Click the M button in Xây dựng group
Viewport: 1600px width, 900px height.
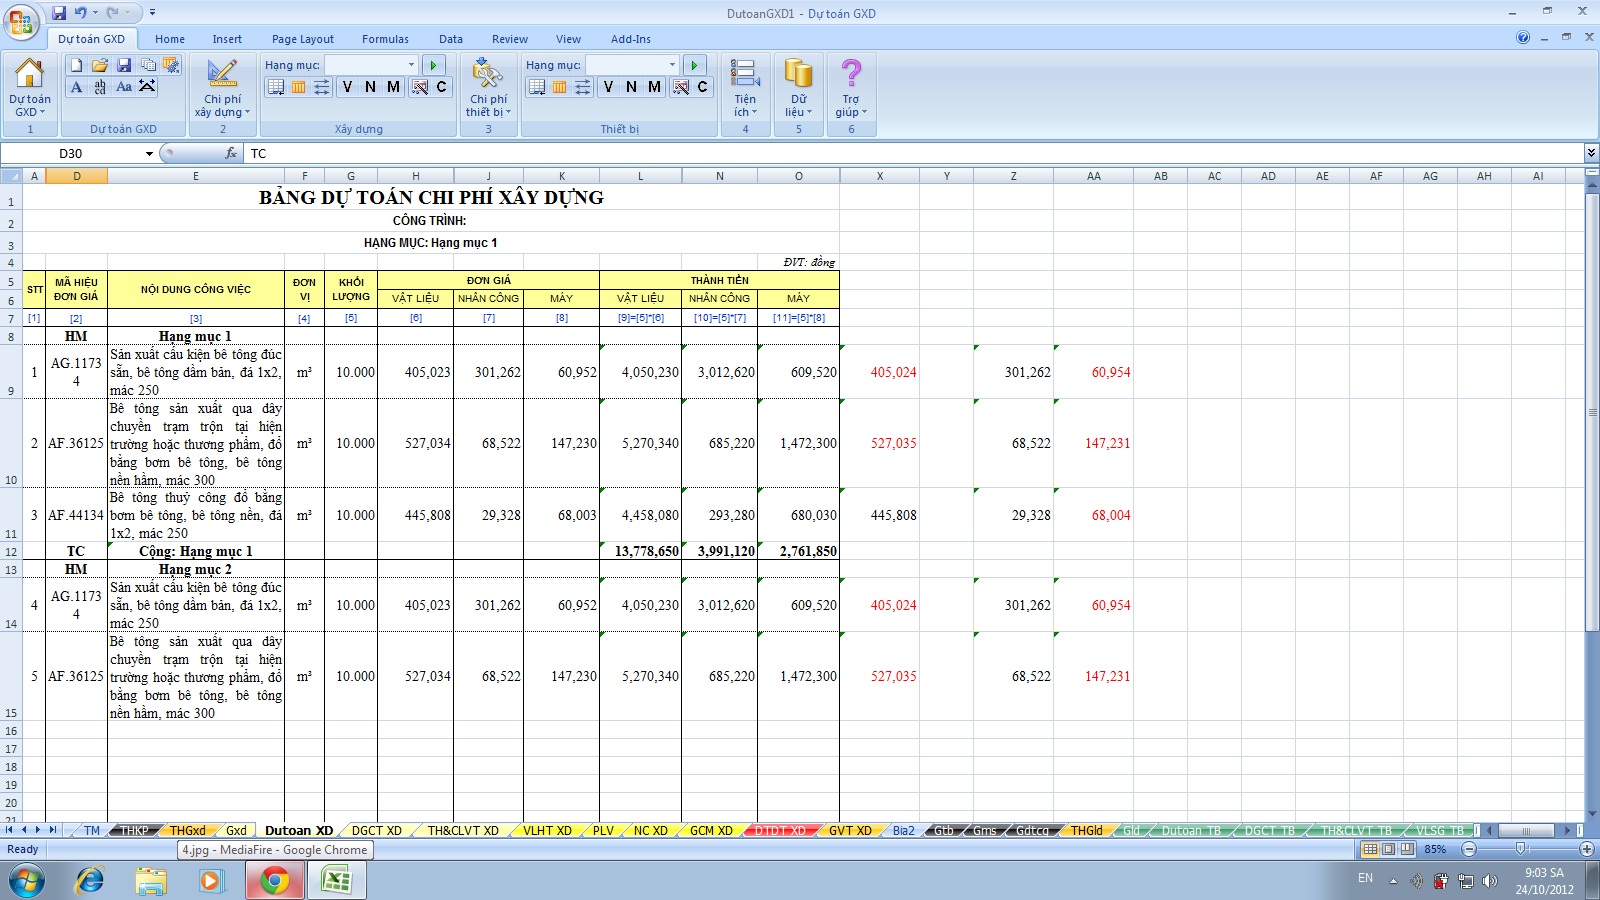(393, 87)
